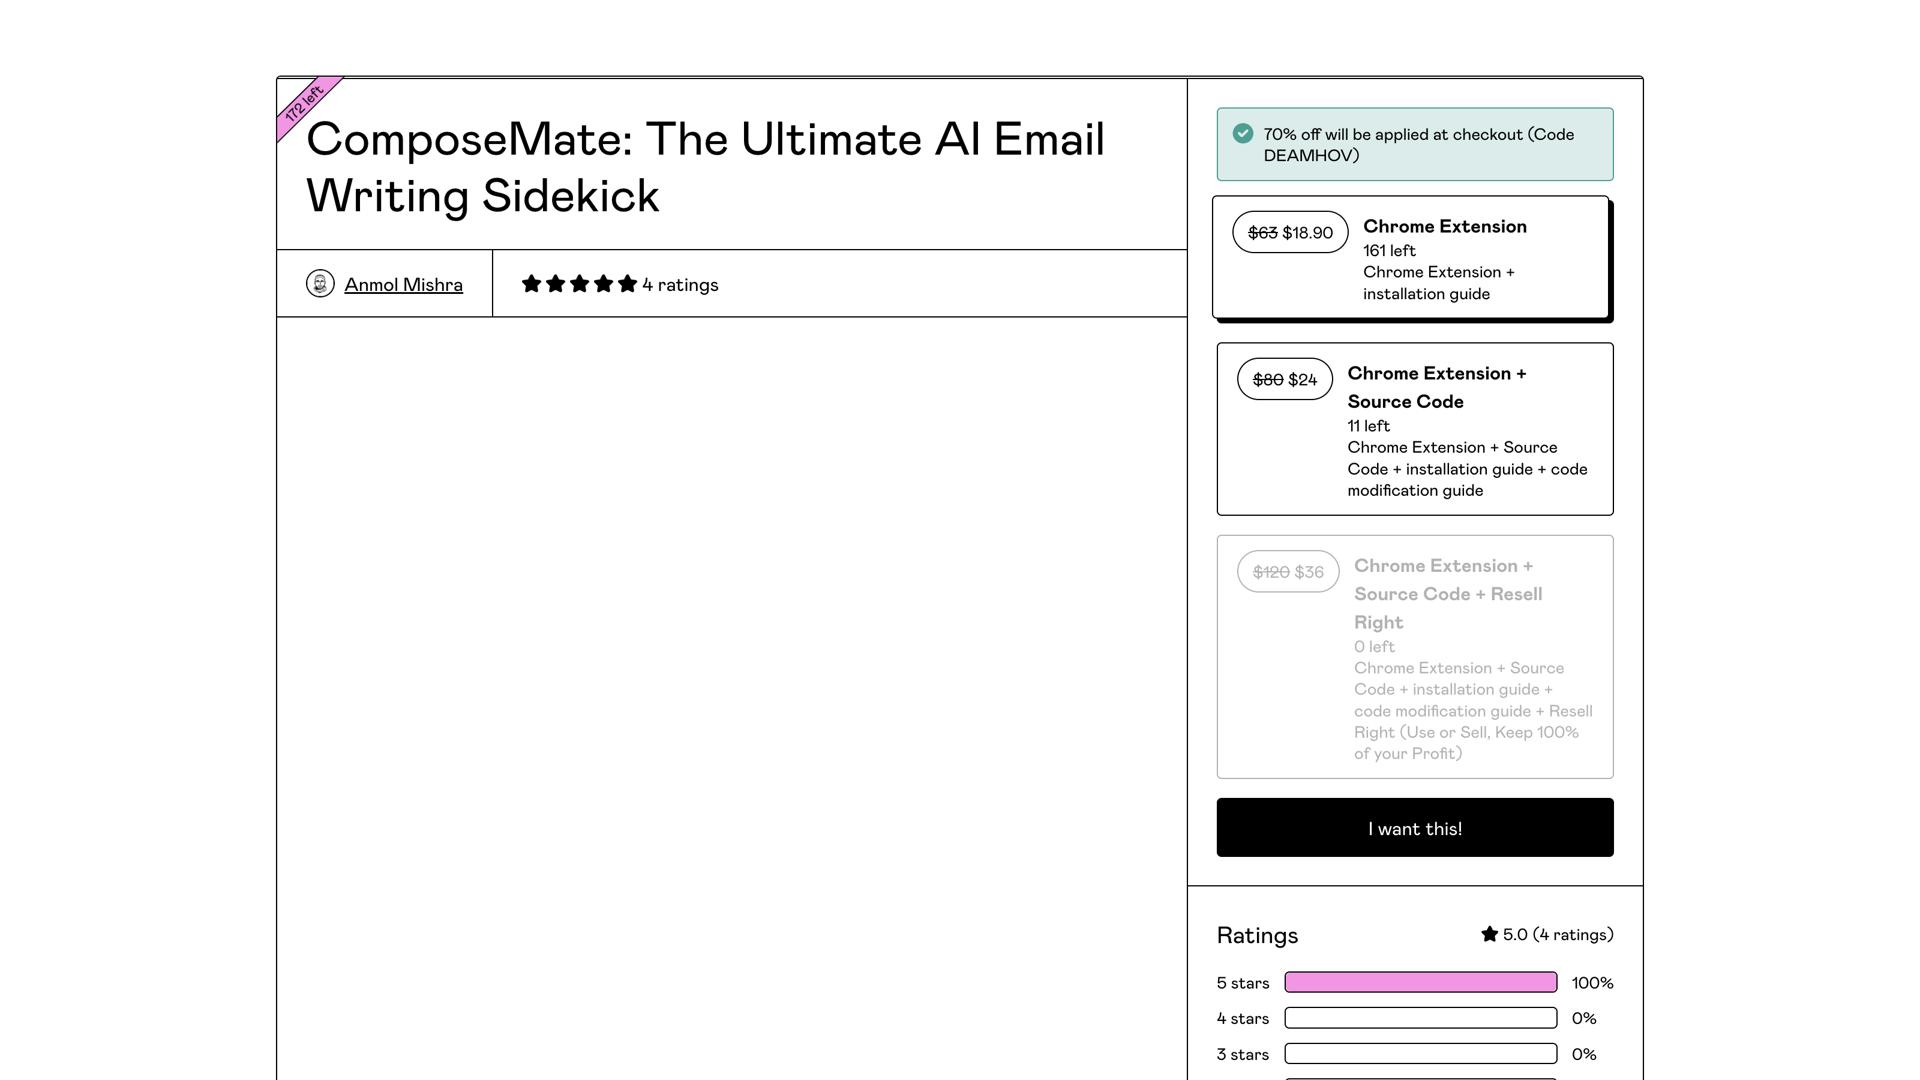Image resolution: width=1920 pixels, height=1080 pixels.
Task: Click the empty 4 stars rating bar
Action: point(1420,1018)
